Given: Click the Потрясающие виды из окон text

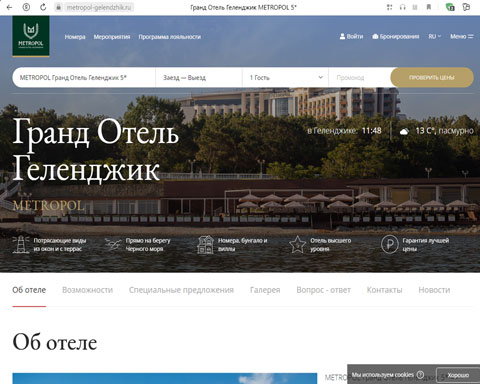Looking at the screenshot, I should [60, 245].
